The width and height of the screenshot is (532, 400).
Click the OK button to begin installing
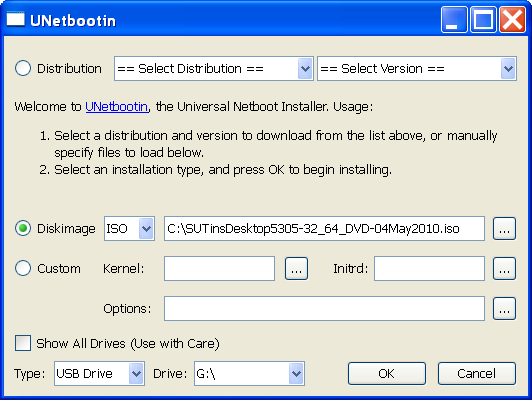[387, 374]
